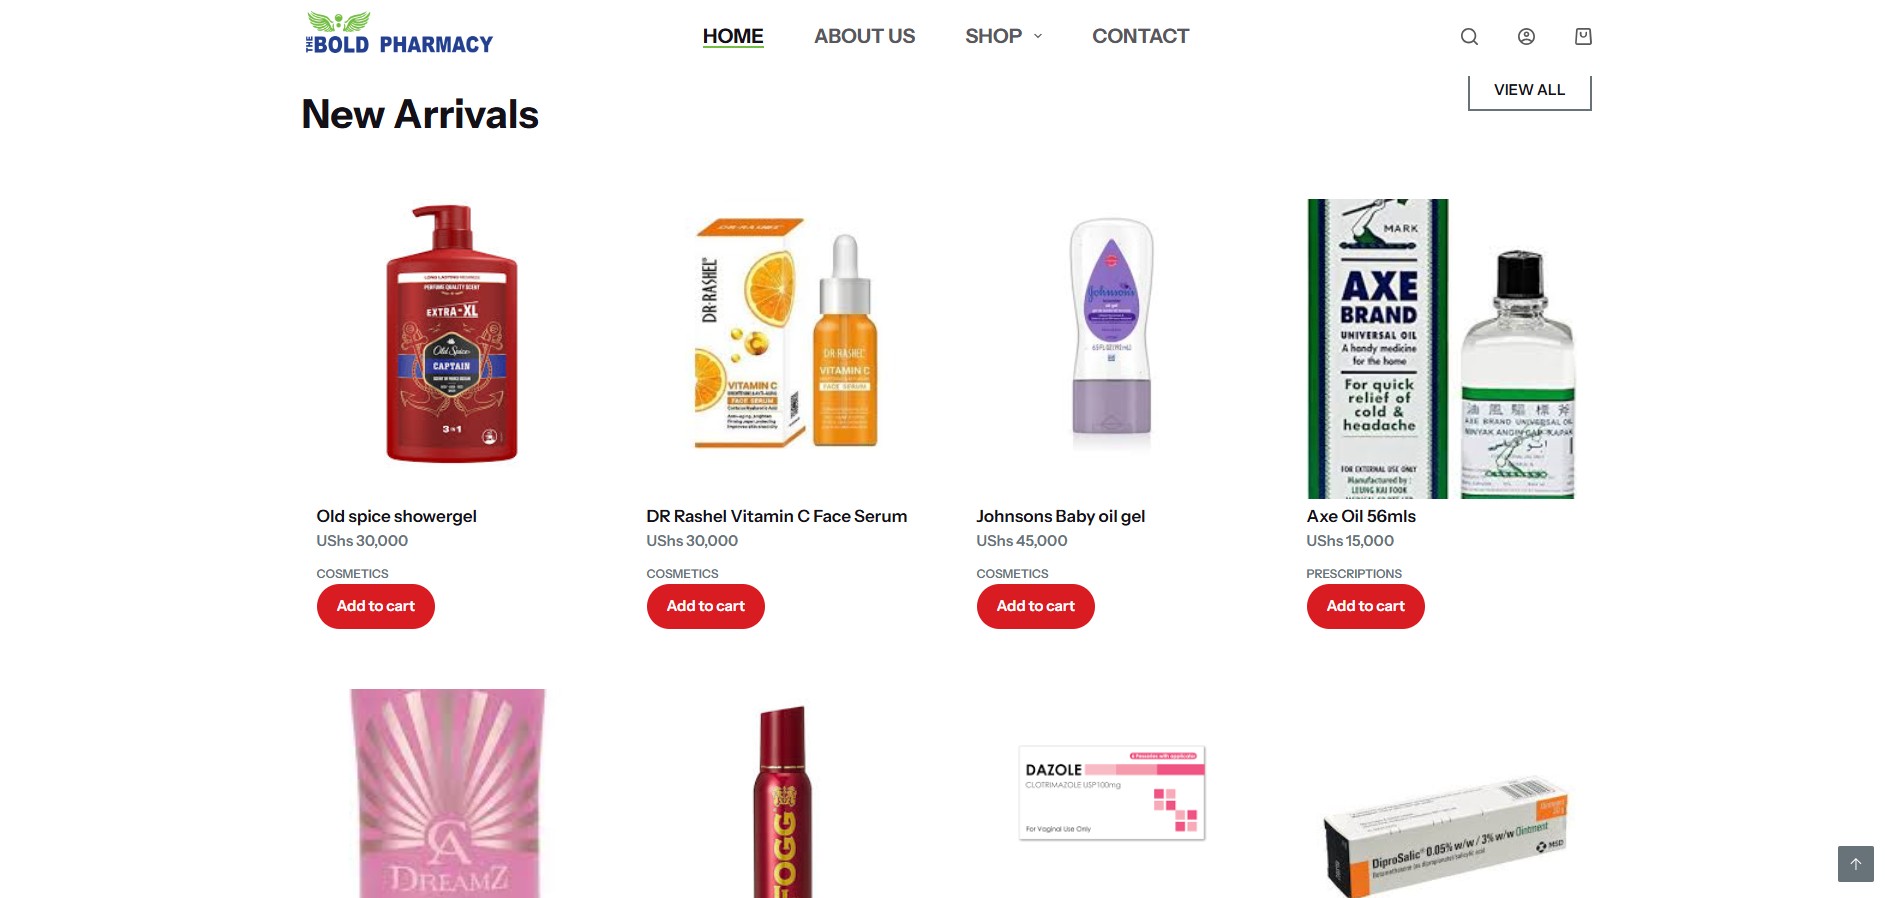The height and width of the screenshot is (898, 1885).
Task: Open the search icon in header
Action: [1469, 37]
